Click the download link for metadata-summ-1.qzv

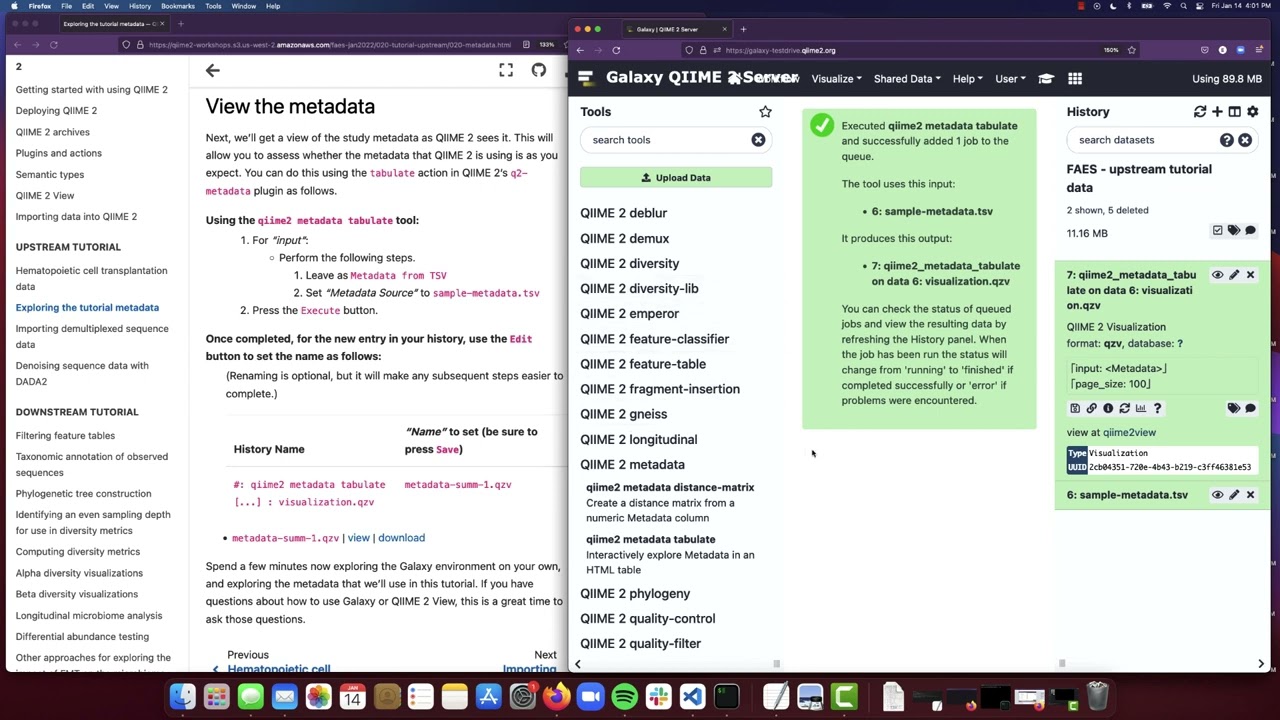pyautogui.click(x=401, y=538)
